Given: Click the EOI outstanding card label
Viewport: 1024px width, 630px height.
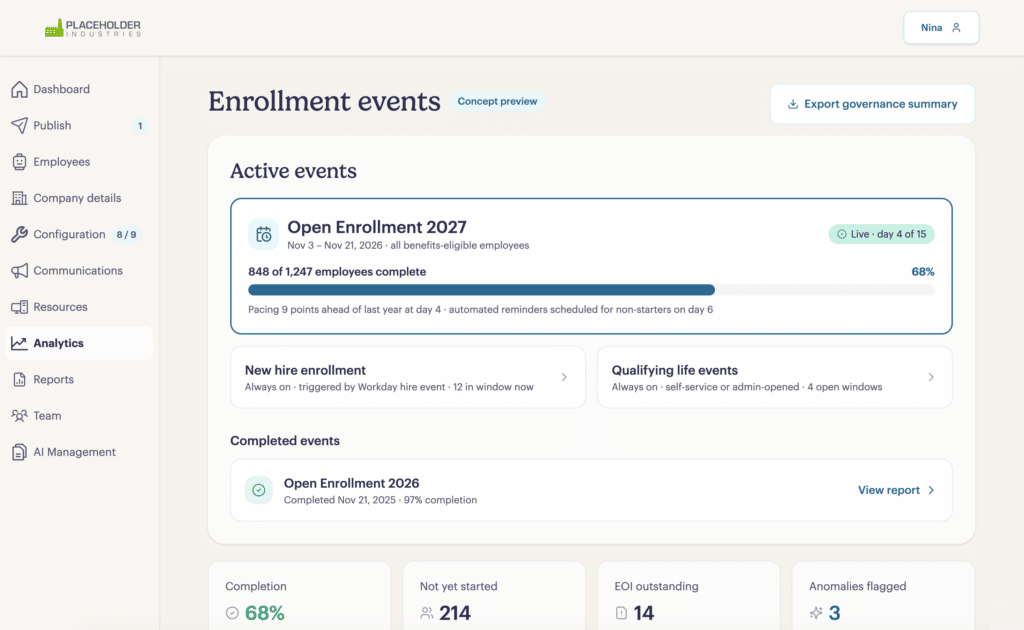Looking at the screenshot, I should [x=656, y=586].
